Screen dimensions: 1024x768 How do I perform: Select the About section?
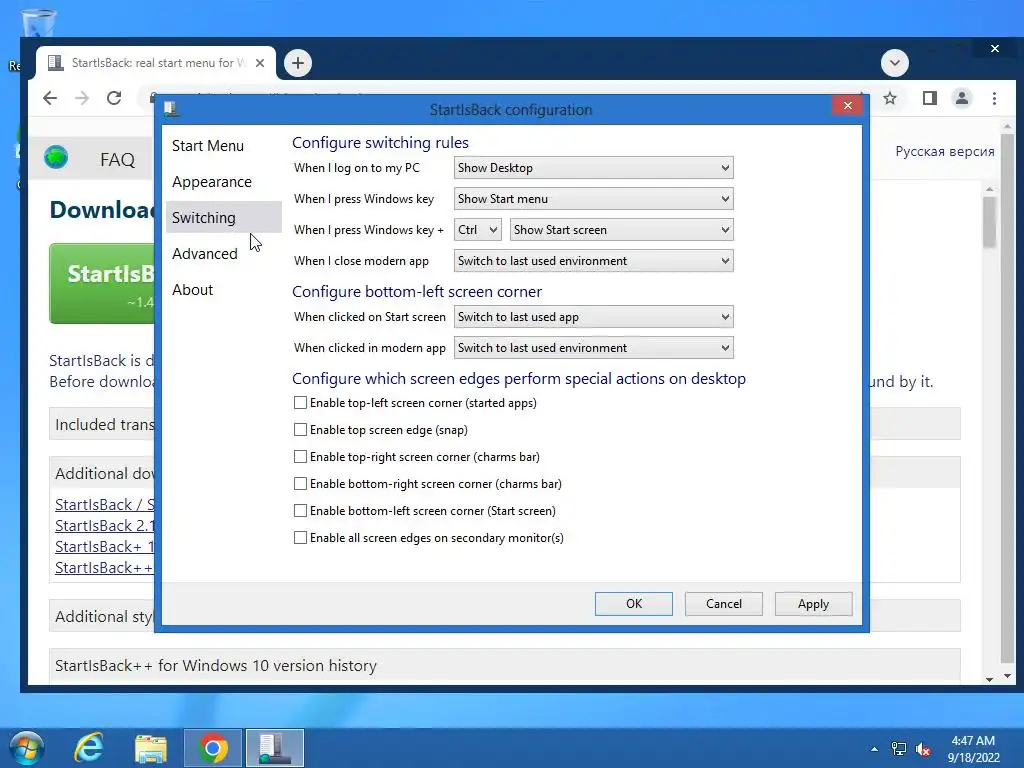[x=223, y=289]
